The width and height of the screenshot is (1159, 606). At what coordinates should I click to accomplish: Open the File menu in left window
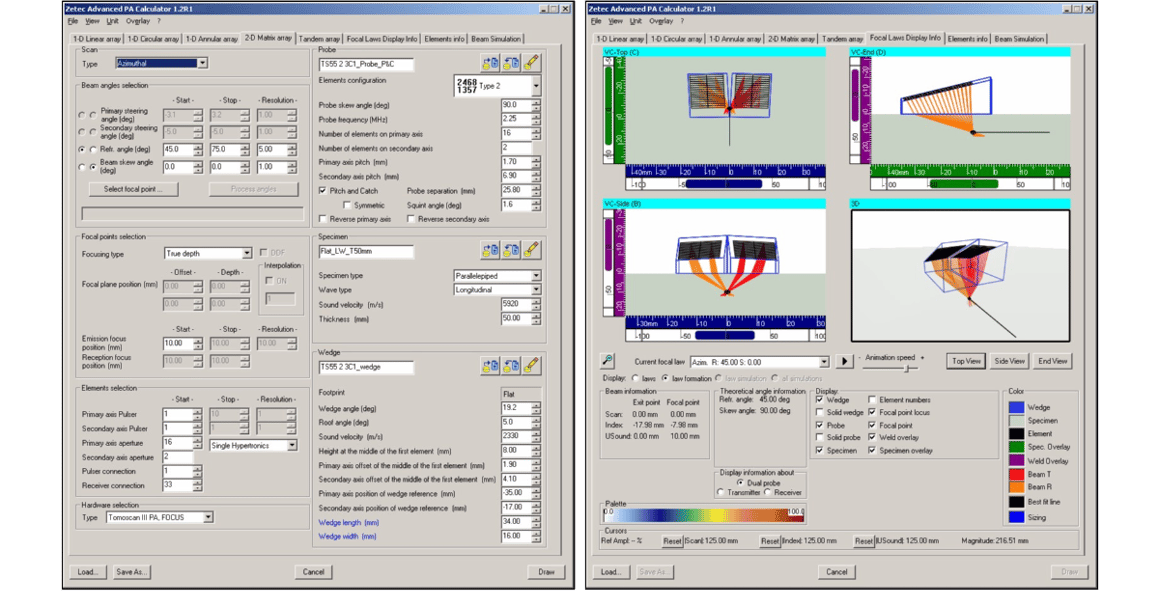click(72, 21)
